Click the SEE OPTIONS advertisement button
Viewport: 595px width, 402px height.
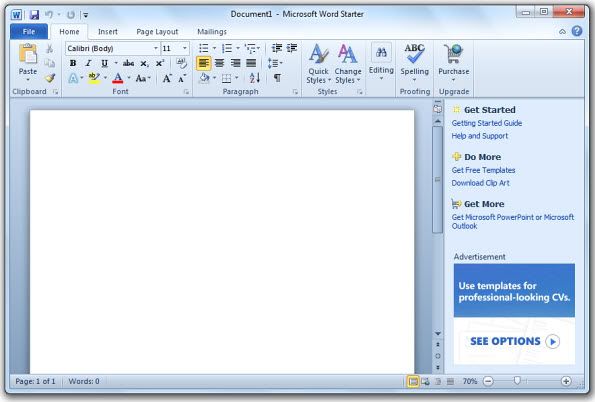pos(514,341)
